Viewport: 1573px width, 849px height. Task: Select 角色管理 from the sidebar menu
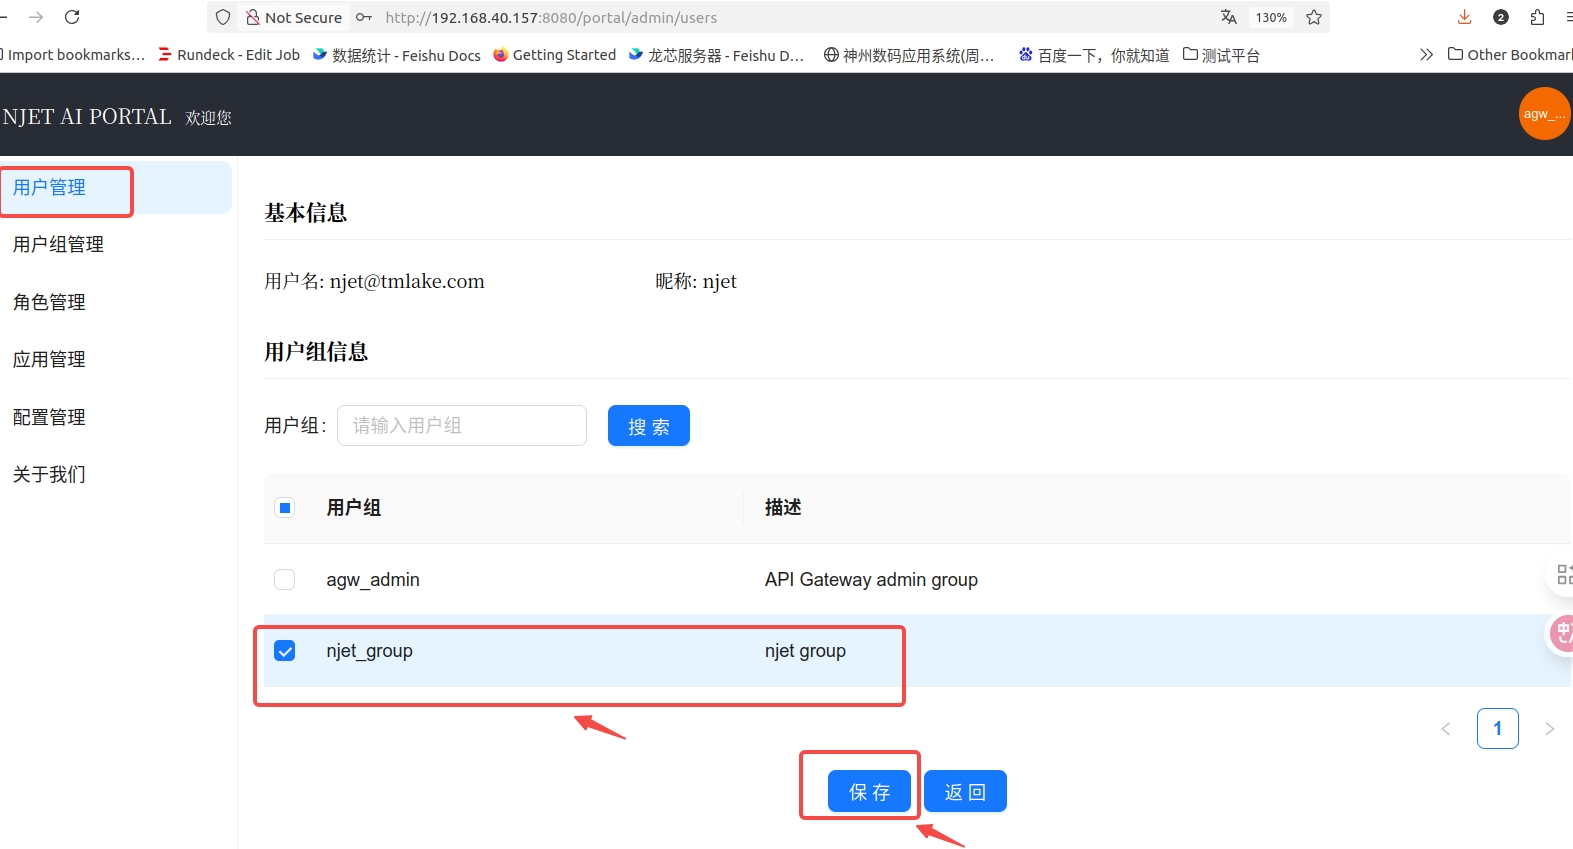[x=49, y=302]
